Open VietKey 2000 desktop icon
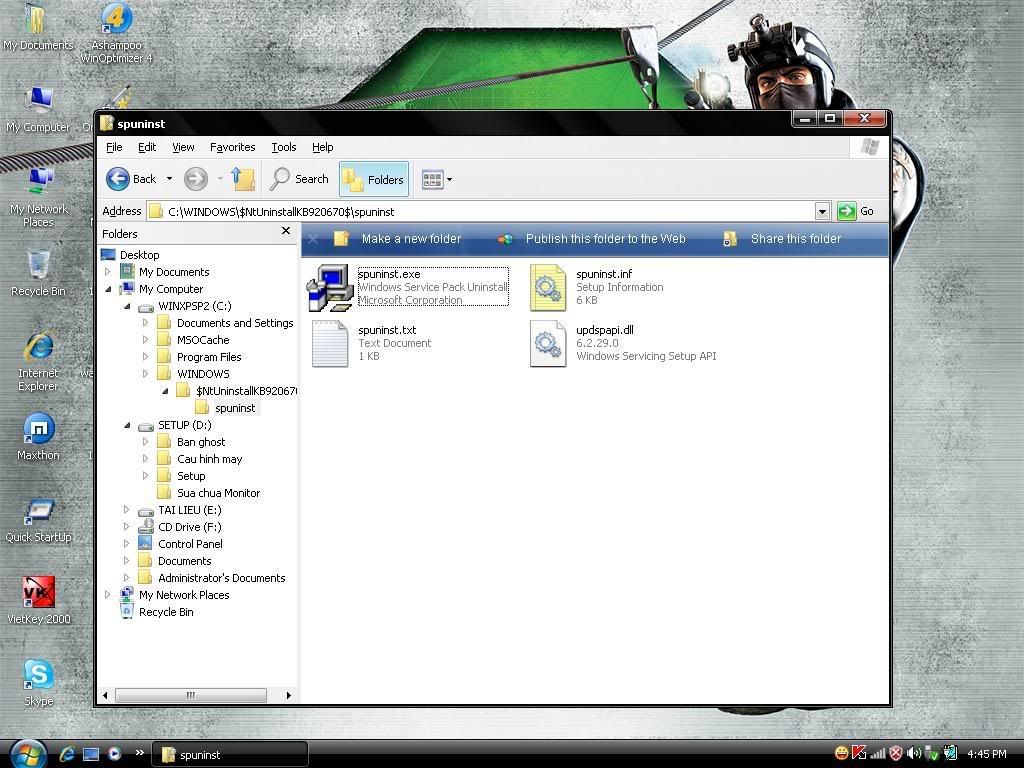 pos(38,600)
